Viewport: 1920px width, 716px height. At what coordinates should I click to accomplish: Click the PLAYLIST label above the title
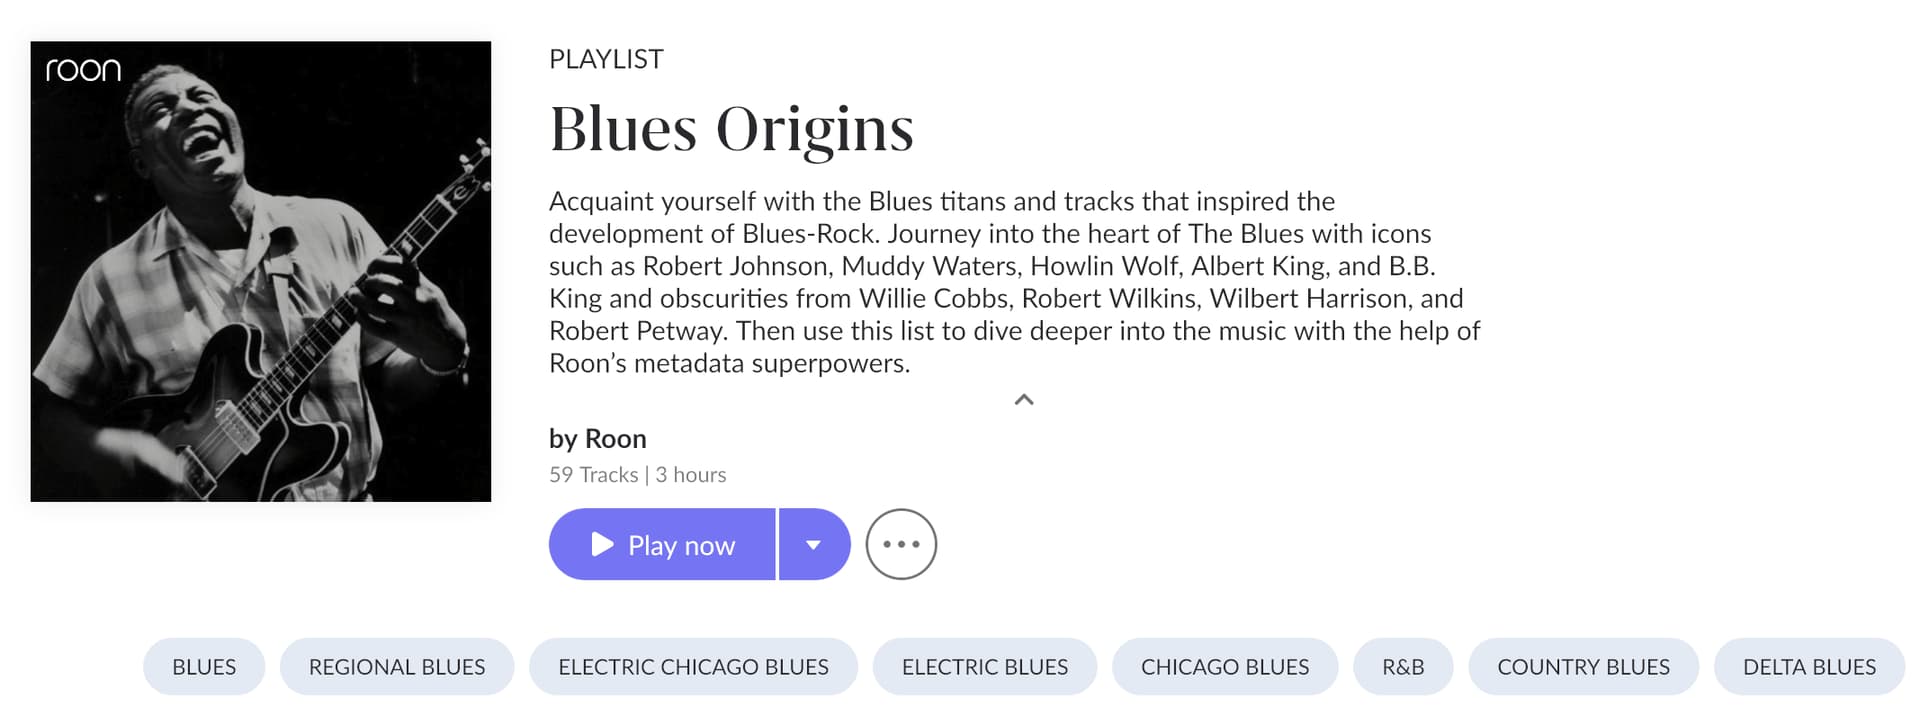606,60
